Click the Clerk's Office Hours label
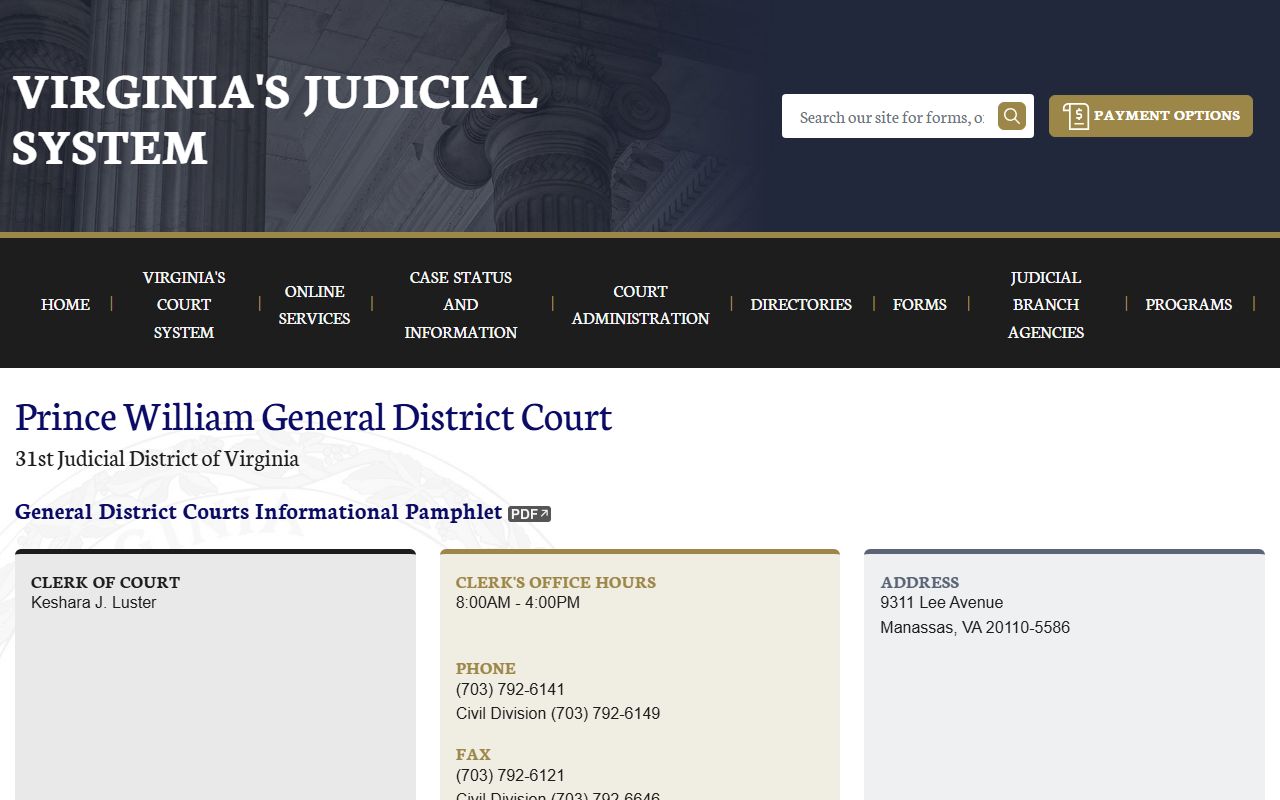Image resolution: width=1280 pixels, height=800 pixels. click(x=556, y=582)
